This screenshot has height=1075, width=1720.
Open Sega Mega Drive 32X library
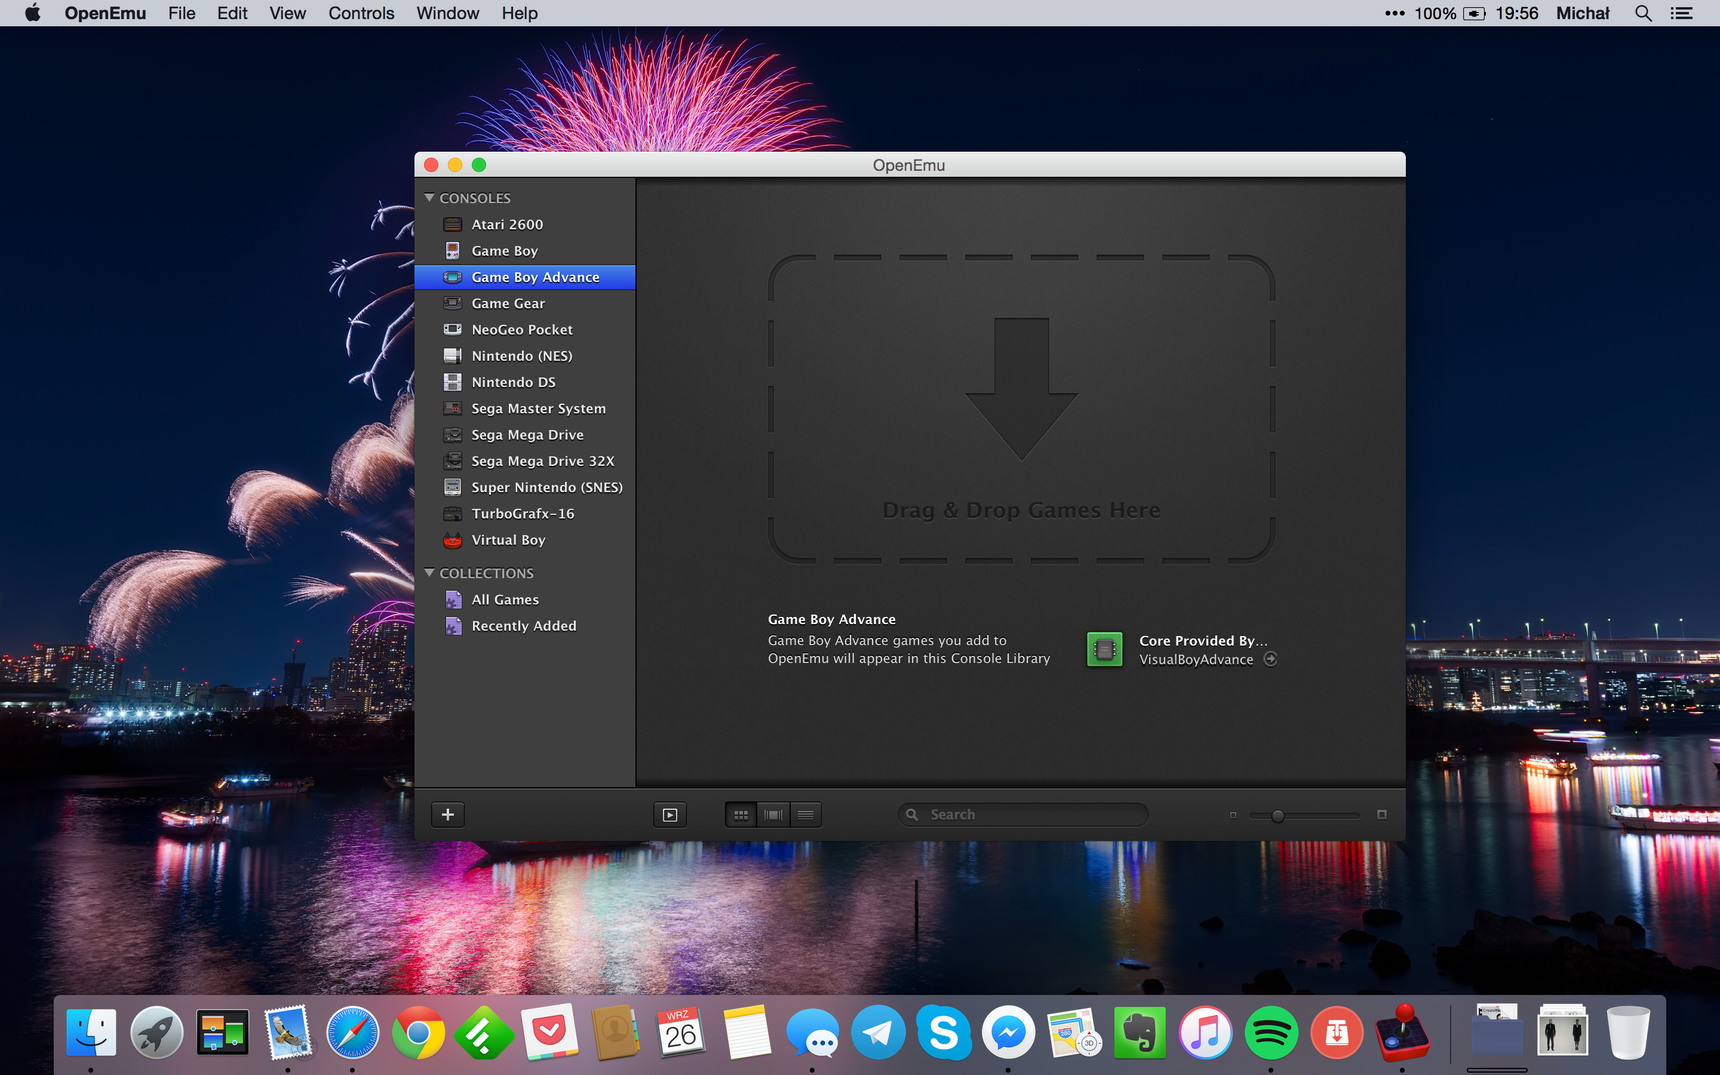click(x=525, y=461)
